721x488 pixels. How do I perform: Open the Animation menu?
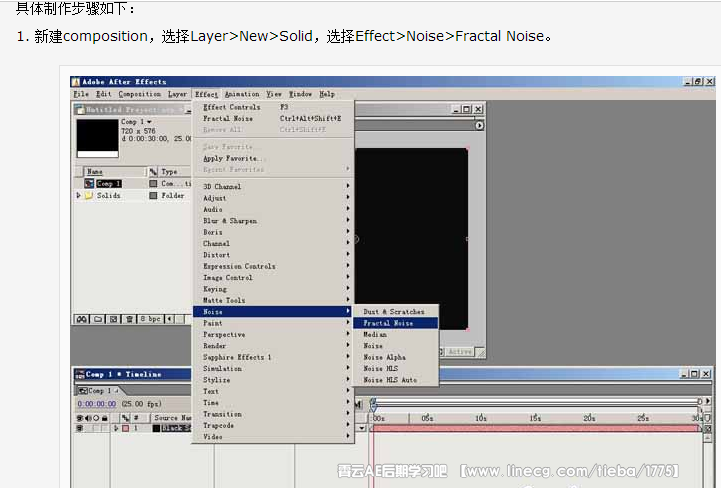pyautogui.click(x=241, y=94)
